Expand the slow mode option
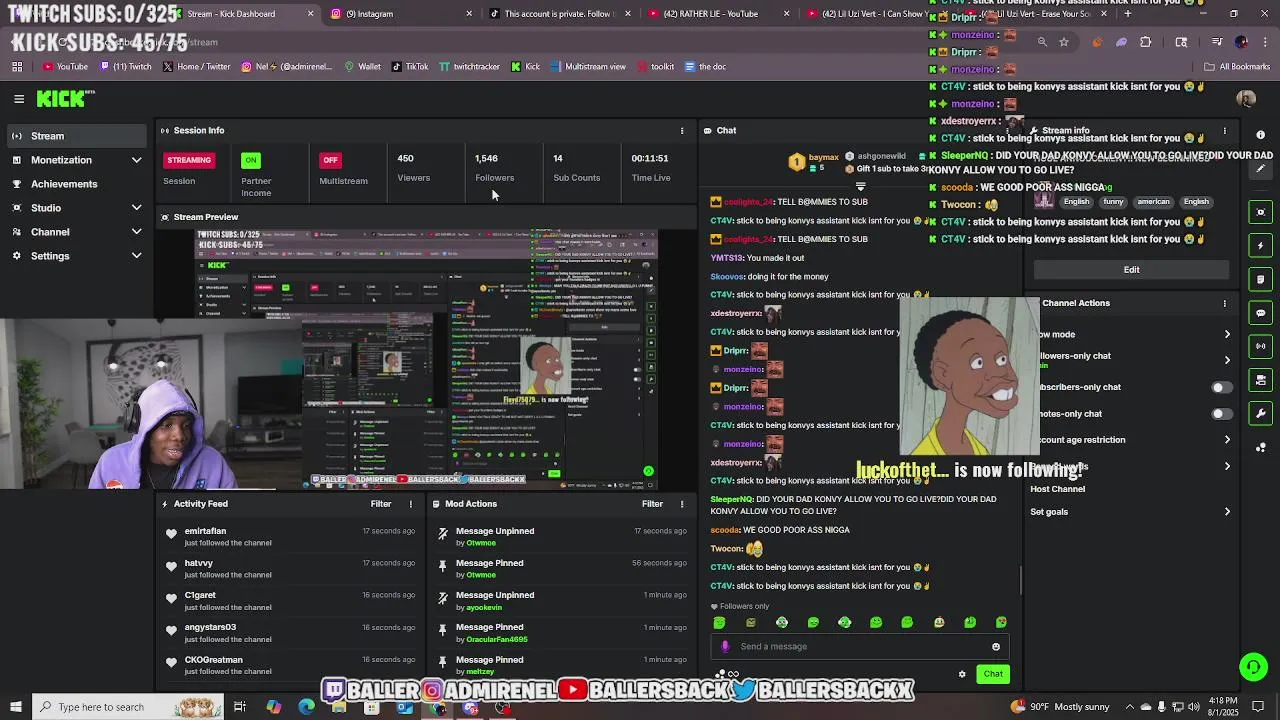Viewport: 1280px width, 720px height. [x=1227, y=335]
